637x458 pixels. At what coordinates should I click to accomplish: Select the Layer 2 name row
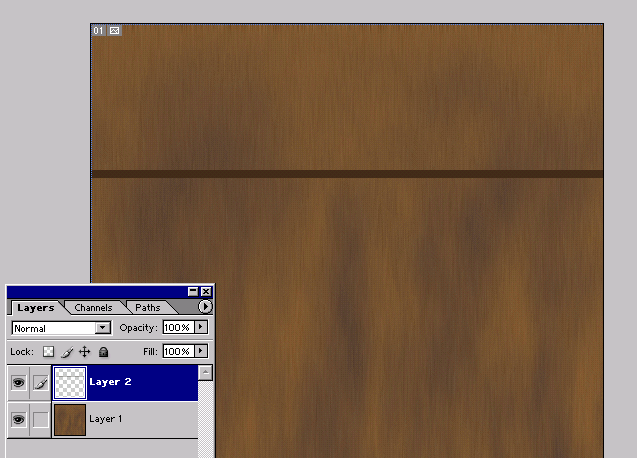pyautogui.click(x=125, y=382)
